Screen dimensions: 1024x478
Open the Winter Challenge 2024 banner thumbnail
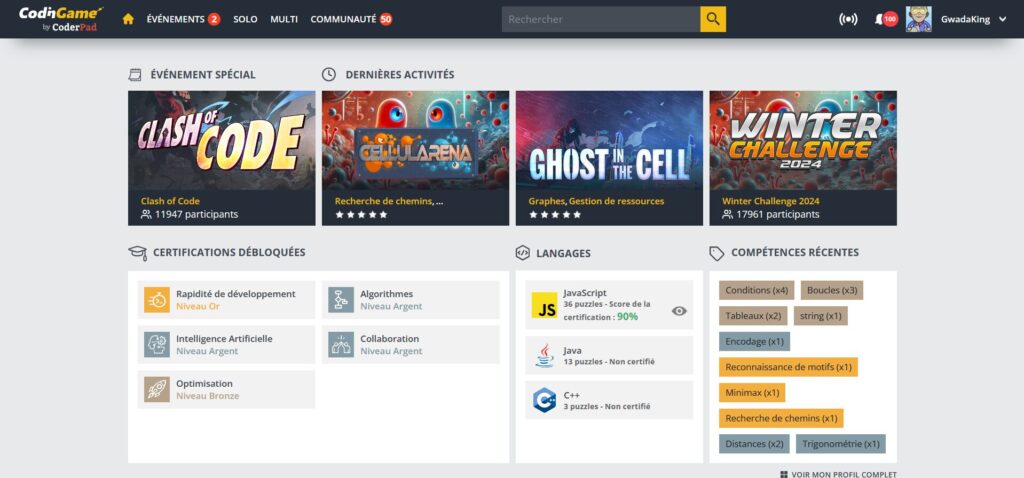(803, 140)
